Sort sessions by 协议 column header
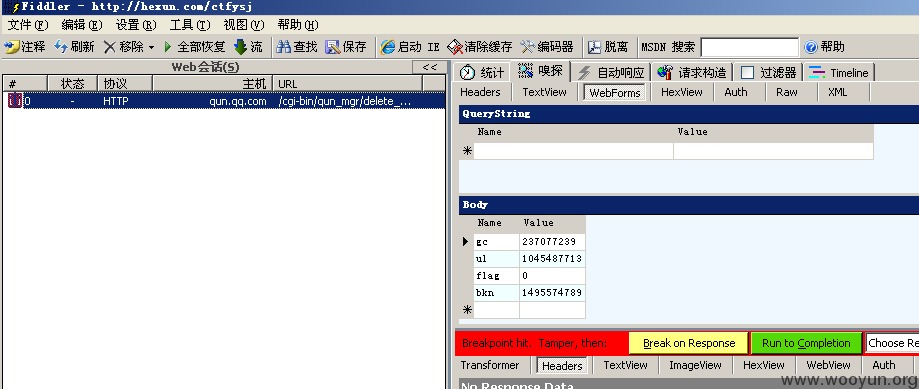This screenshot has width=919, height=389. coord(124,83)
